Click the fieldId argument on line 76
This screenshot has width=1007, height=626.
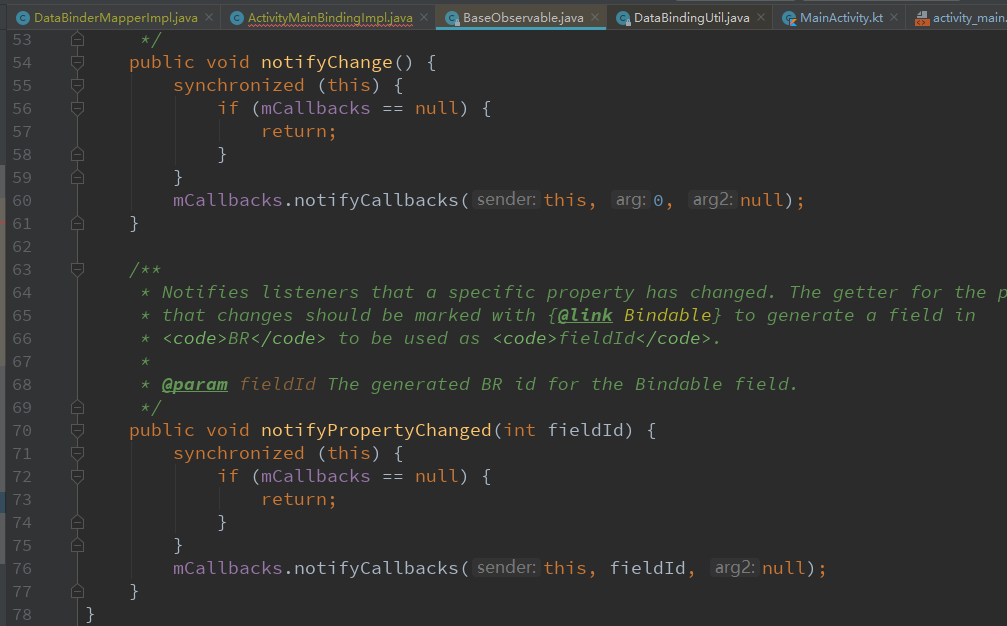click(x=647, y=568)
